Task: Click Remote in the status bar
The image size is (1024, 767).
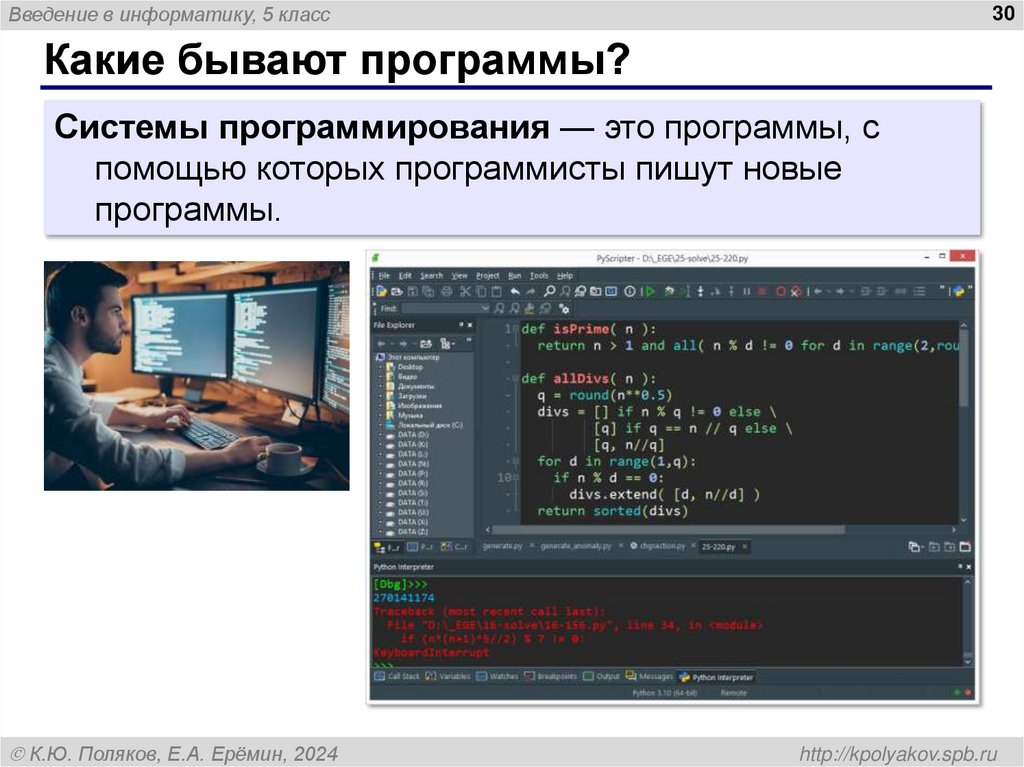Action: (733, 691)
